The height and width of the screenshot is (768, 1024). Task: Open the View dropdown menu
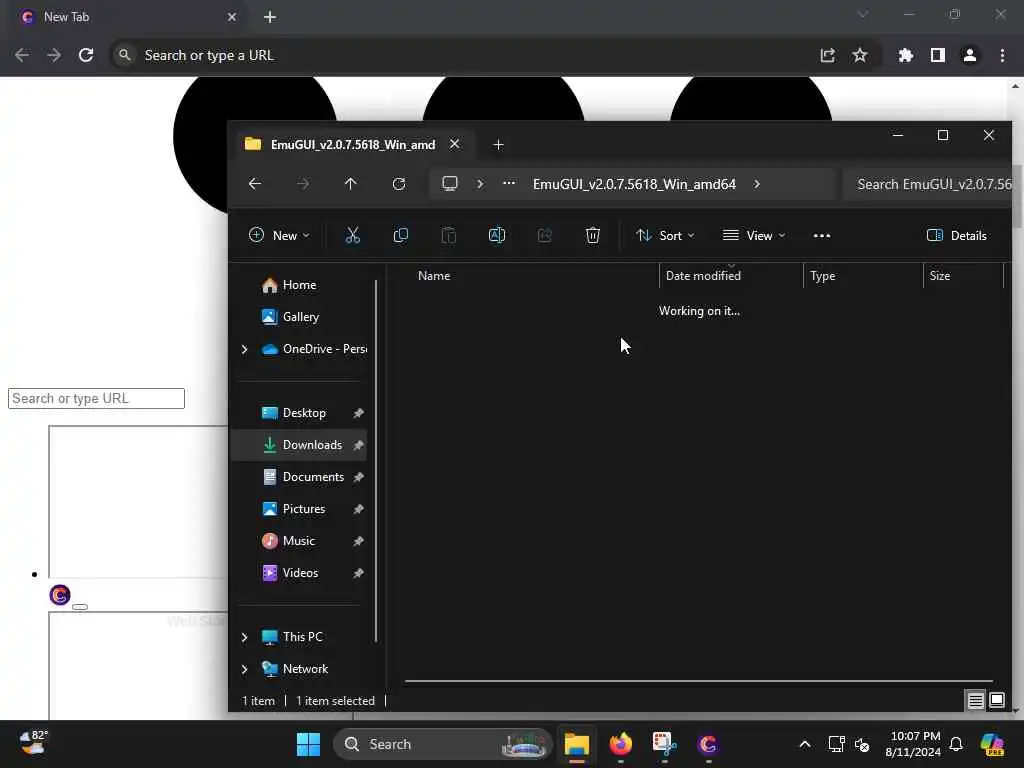(x=754, y=236)
